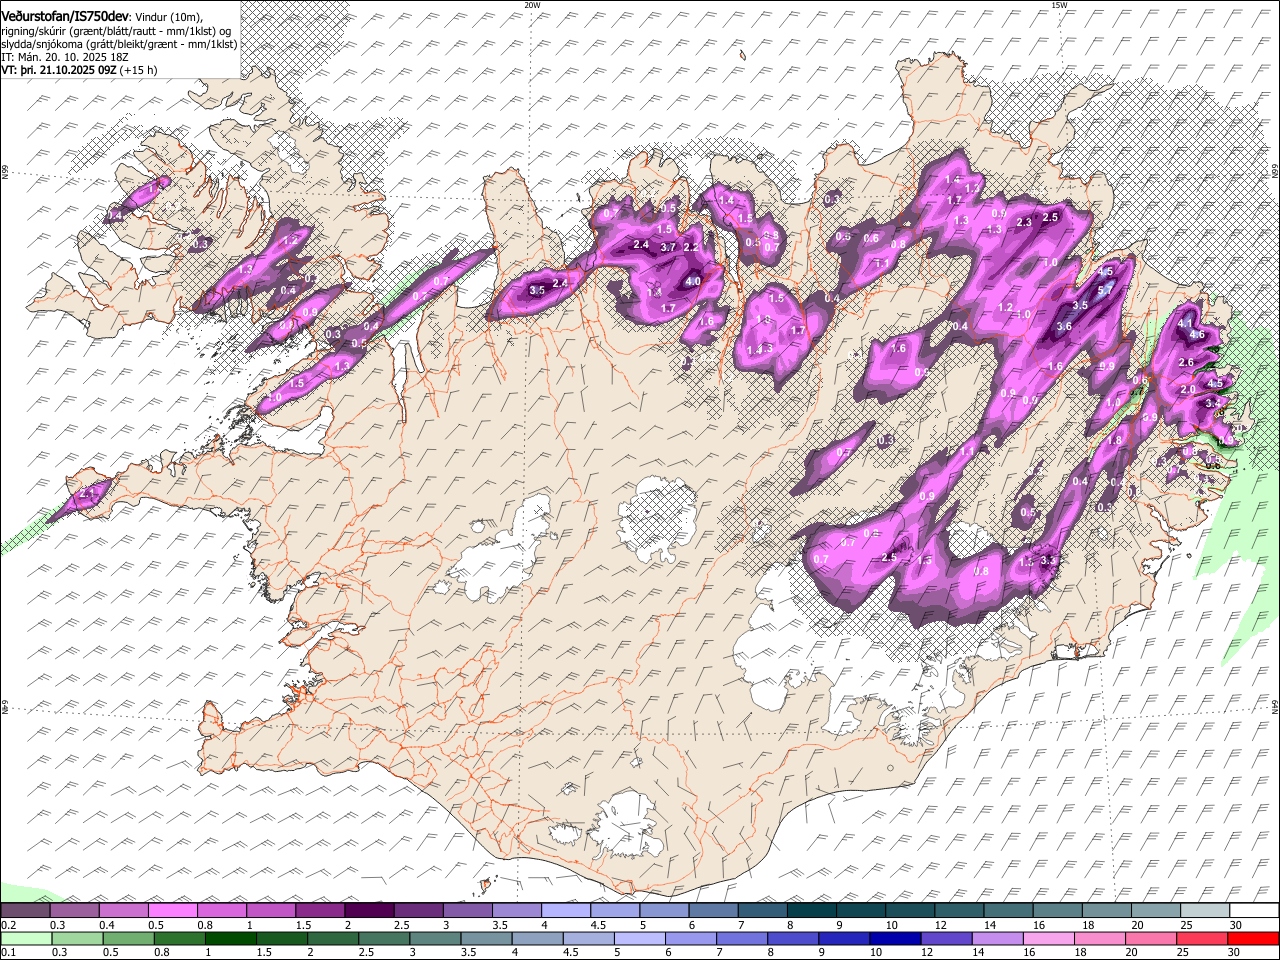Screen dimensions: 1280x960
Task: Select the 'slydda/snjókoma' legend description line
Action: (119, 44)
